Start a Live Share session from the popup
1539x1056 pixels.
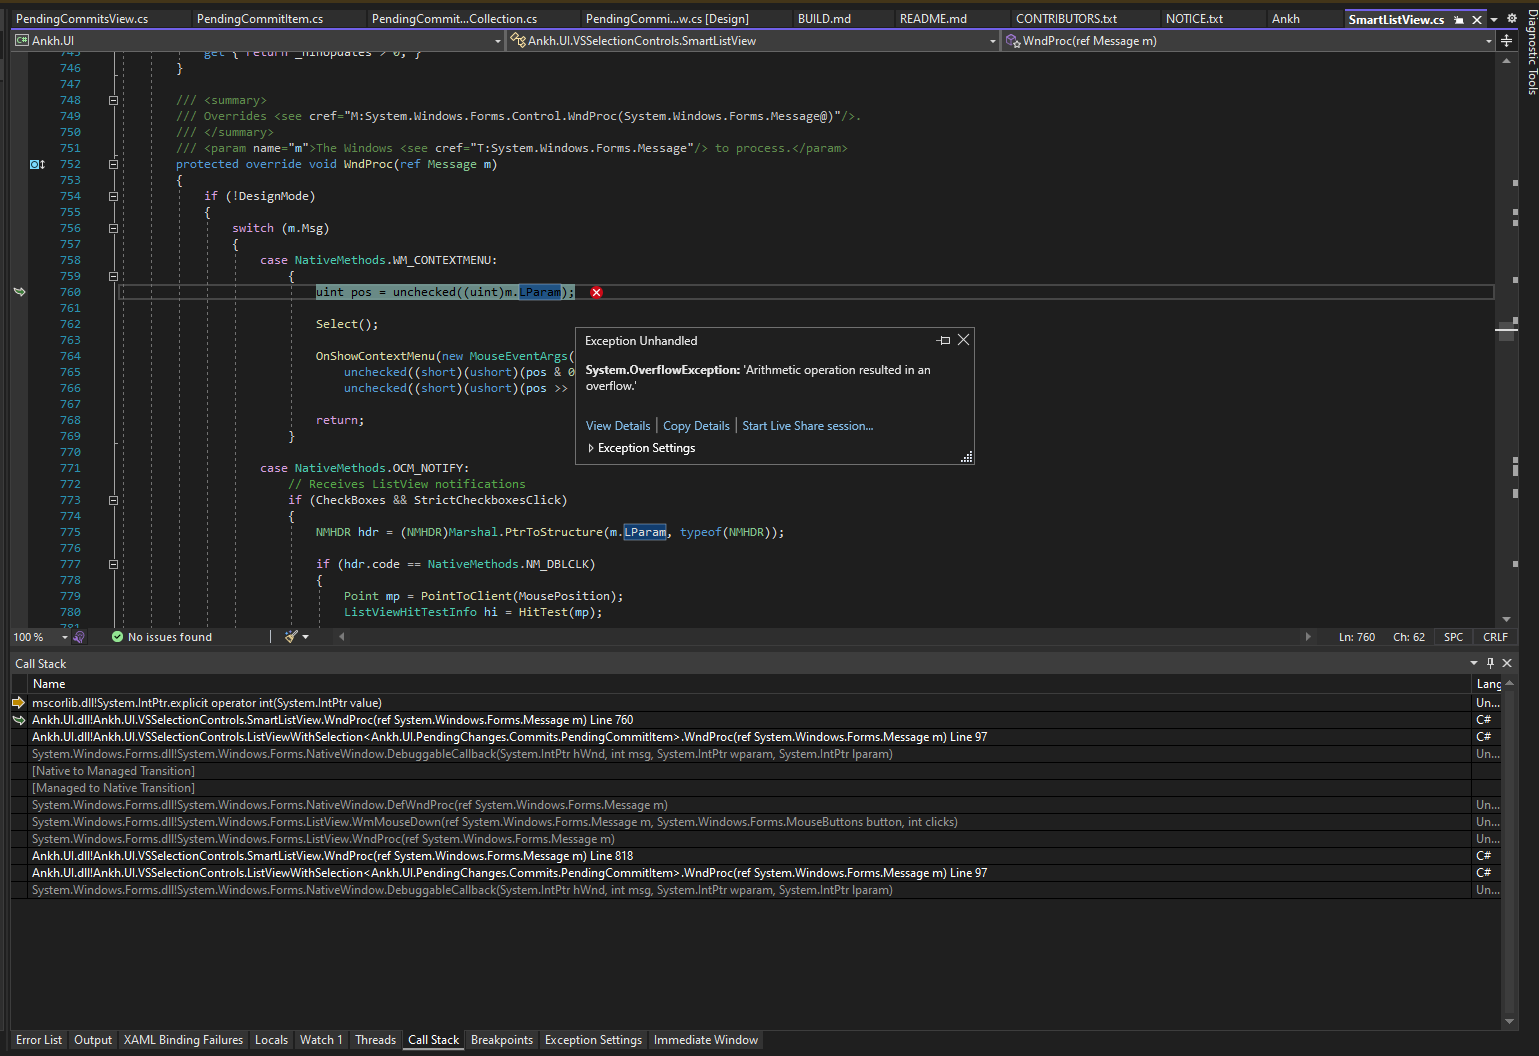807,425
